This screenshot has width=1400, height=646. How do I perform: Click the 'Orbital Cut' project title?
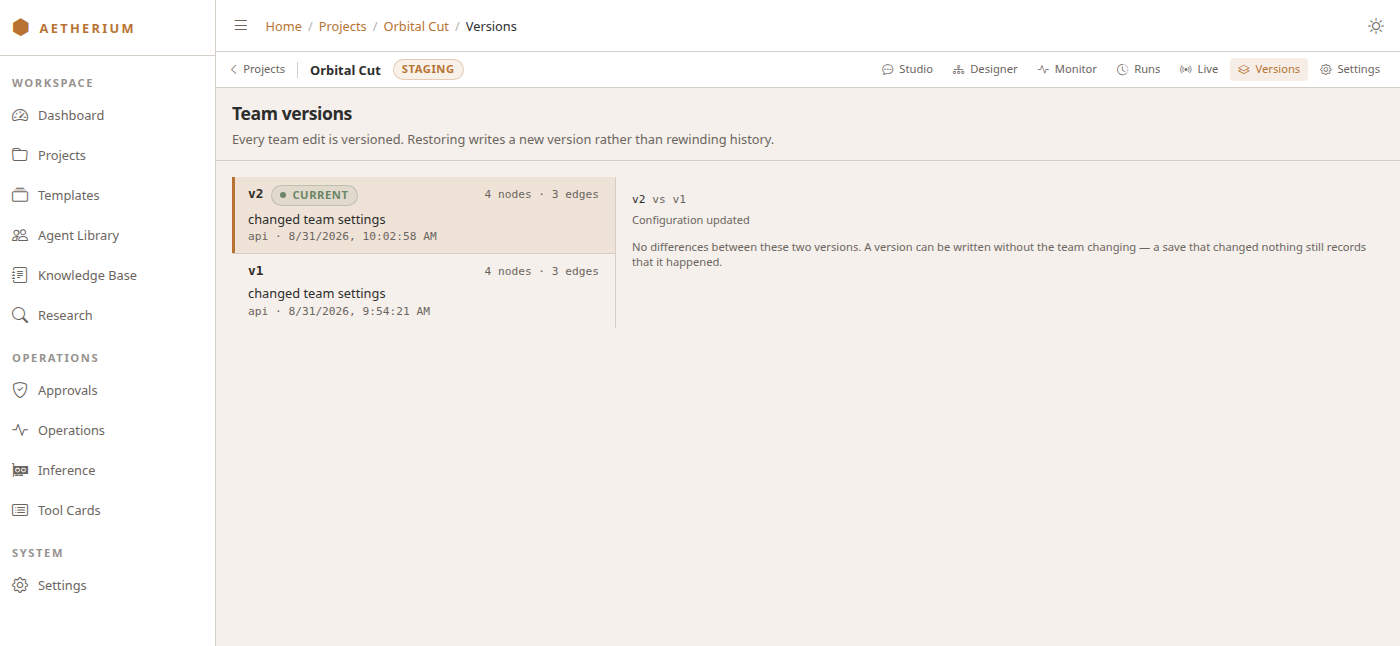[345, 70]
